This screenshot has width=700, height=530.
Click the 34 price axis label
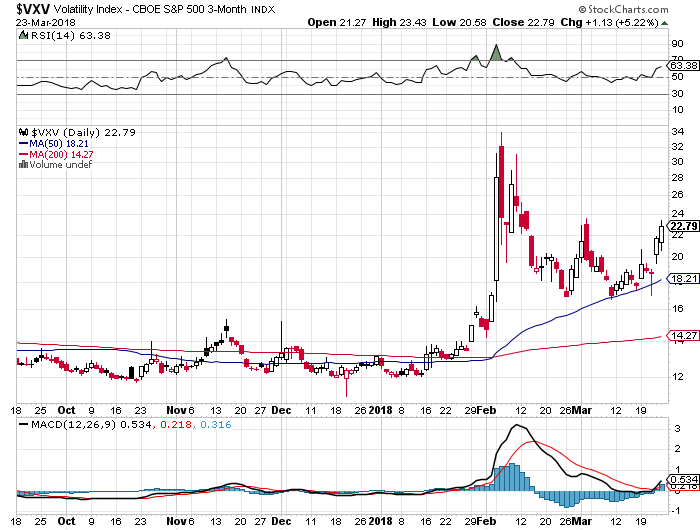677,131
